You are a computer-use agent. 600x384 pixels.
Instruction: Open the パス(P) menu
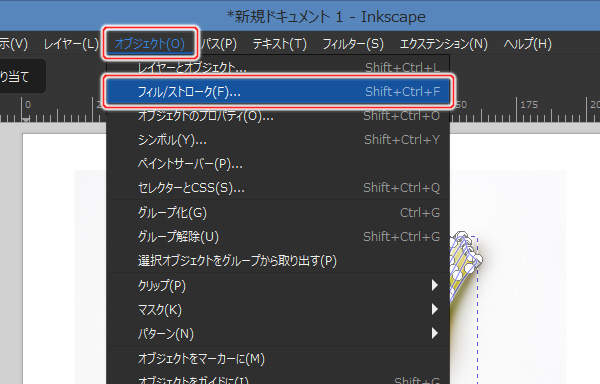click(x=218, y=44)
